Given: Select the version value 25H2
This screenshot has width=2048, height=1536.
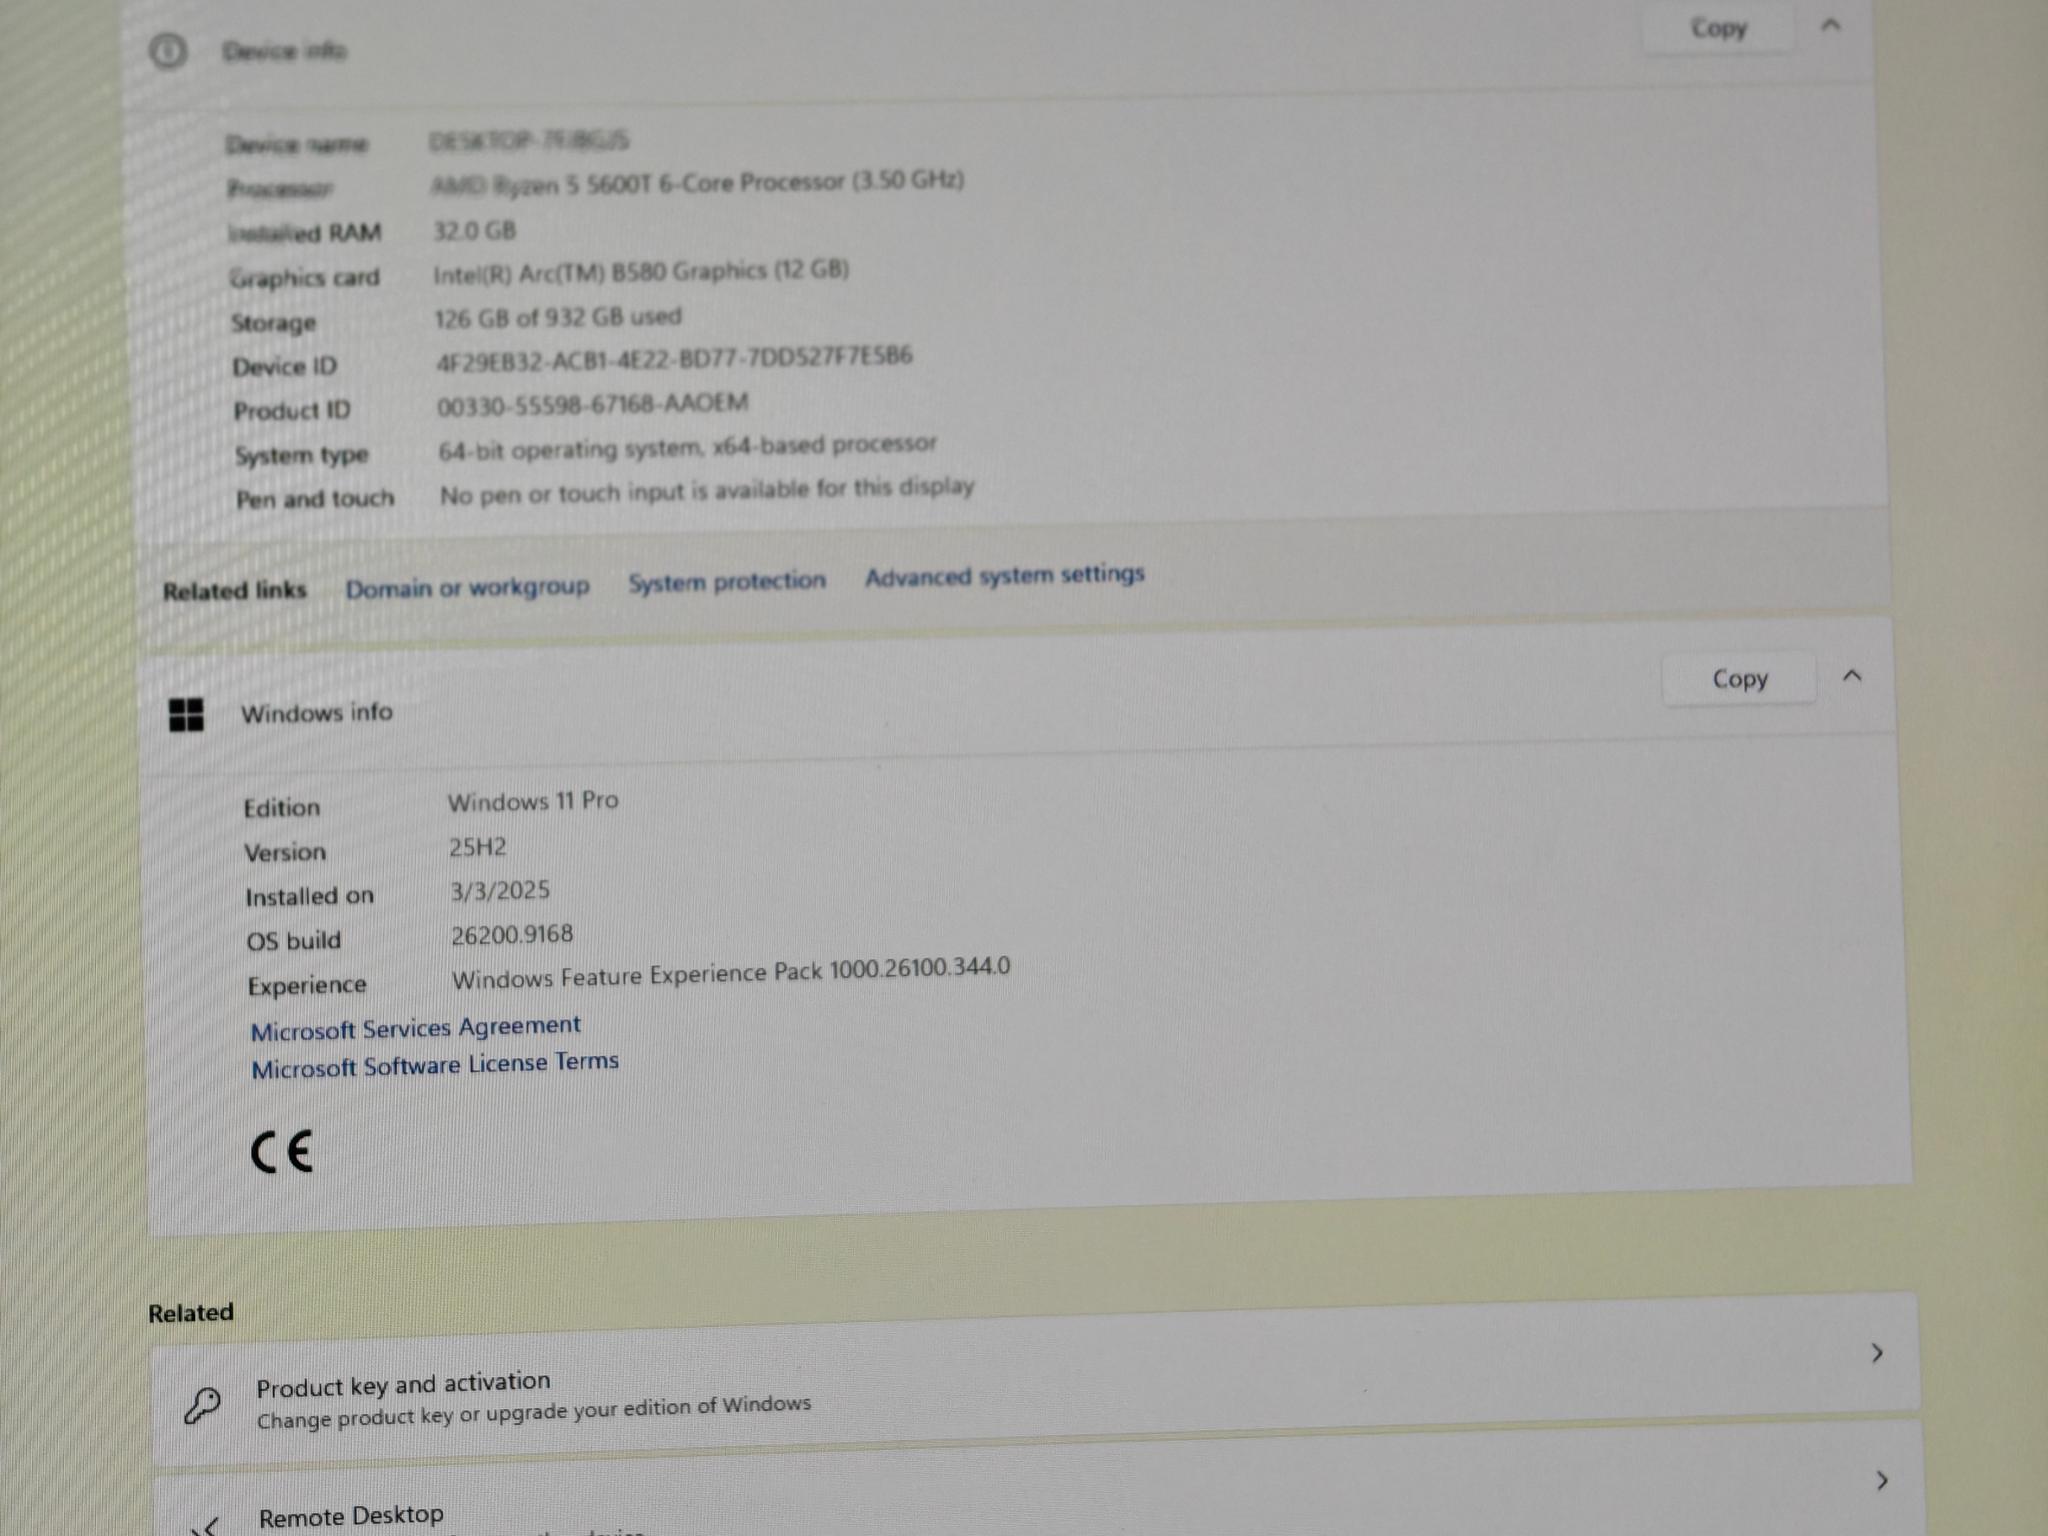Looking at the screenshot, I should point(477,848).
